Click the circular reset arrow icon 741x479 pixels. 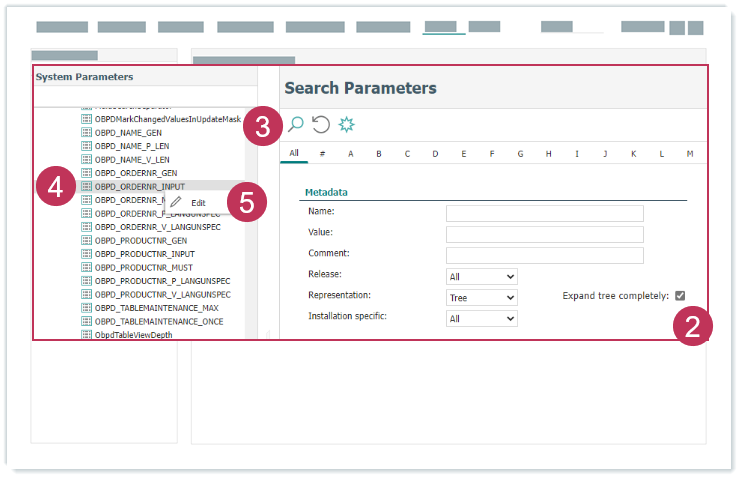[321, 124]
